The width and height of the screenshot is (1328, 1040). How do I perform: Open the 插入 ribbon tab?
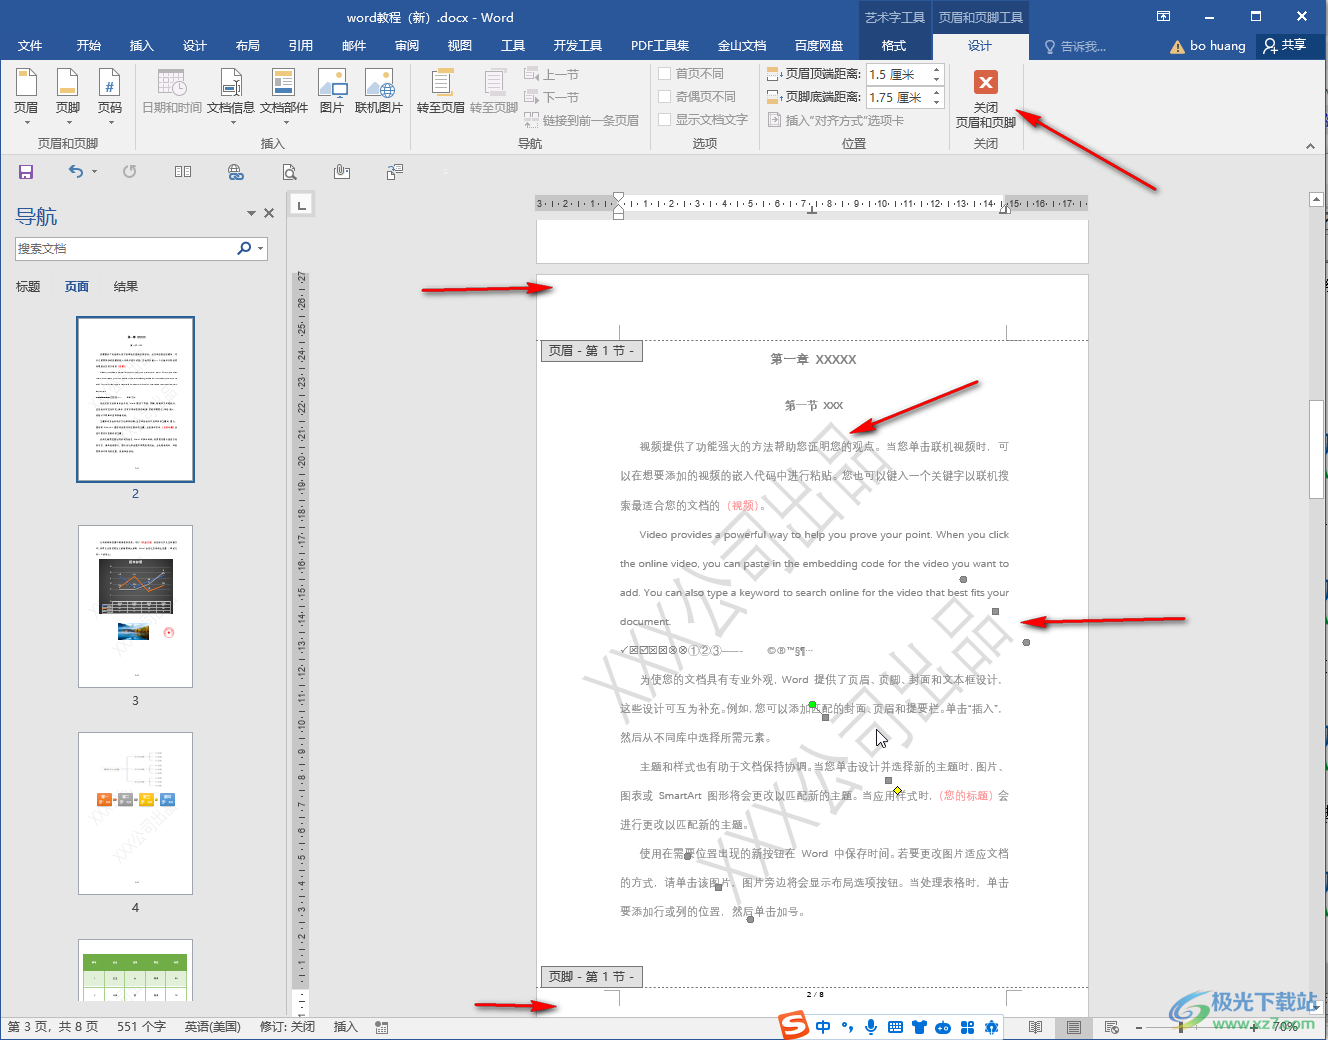click(142, 46)
